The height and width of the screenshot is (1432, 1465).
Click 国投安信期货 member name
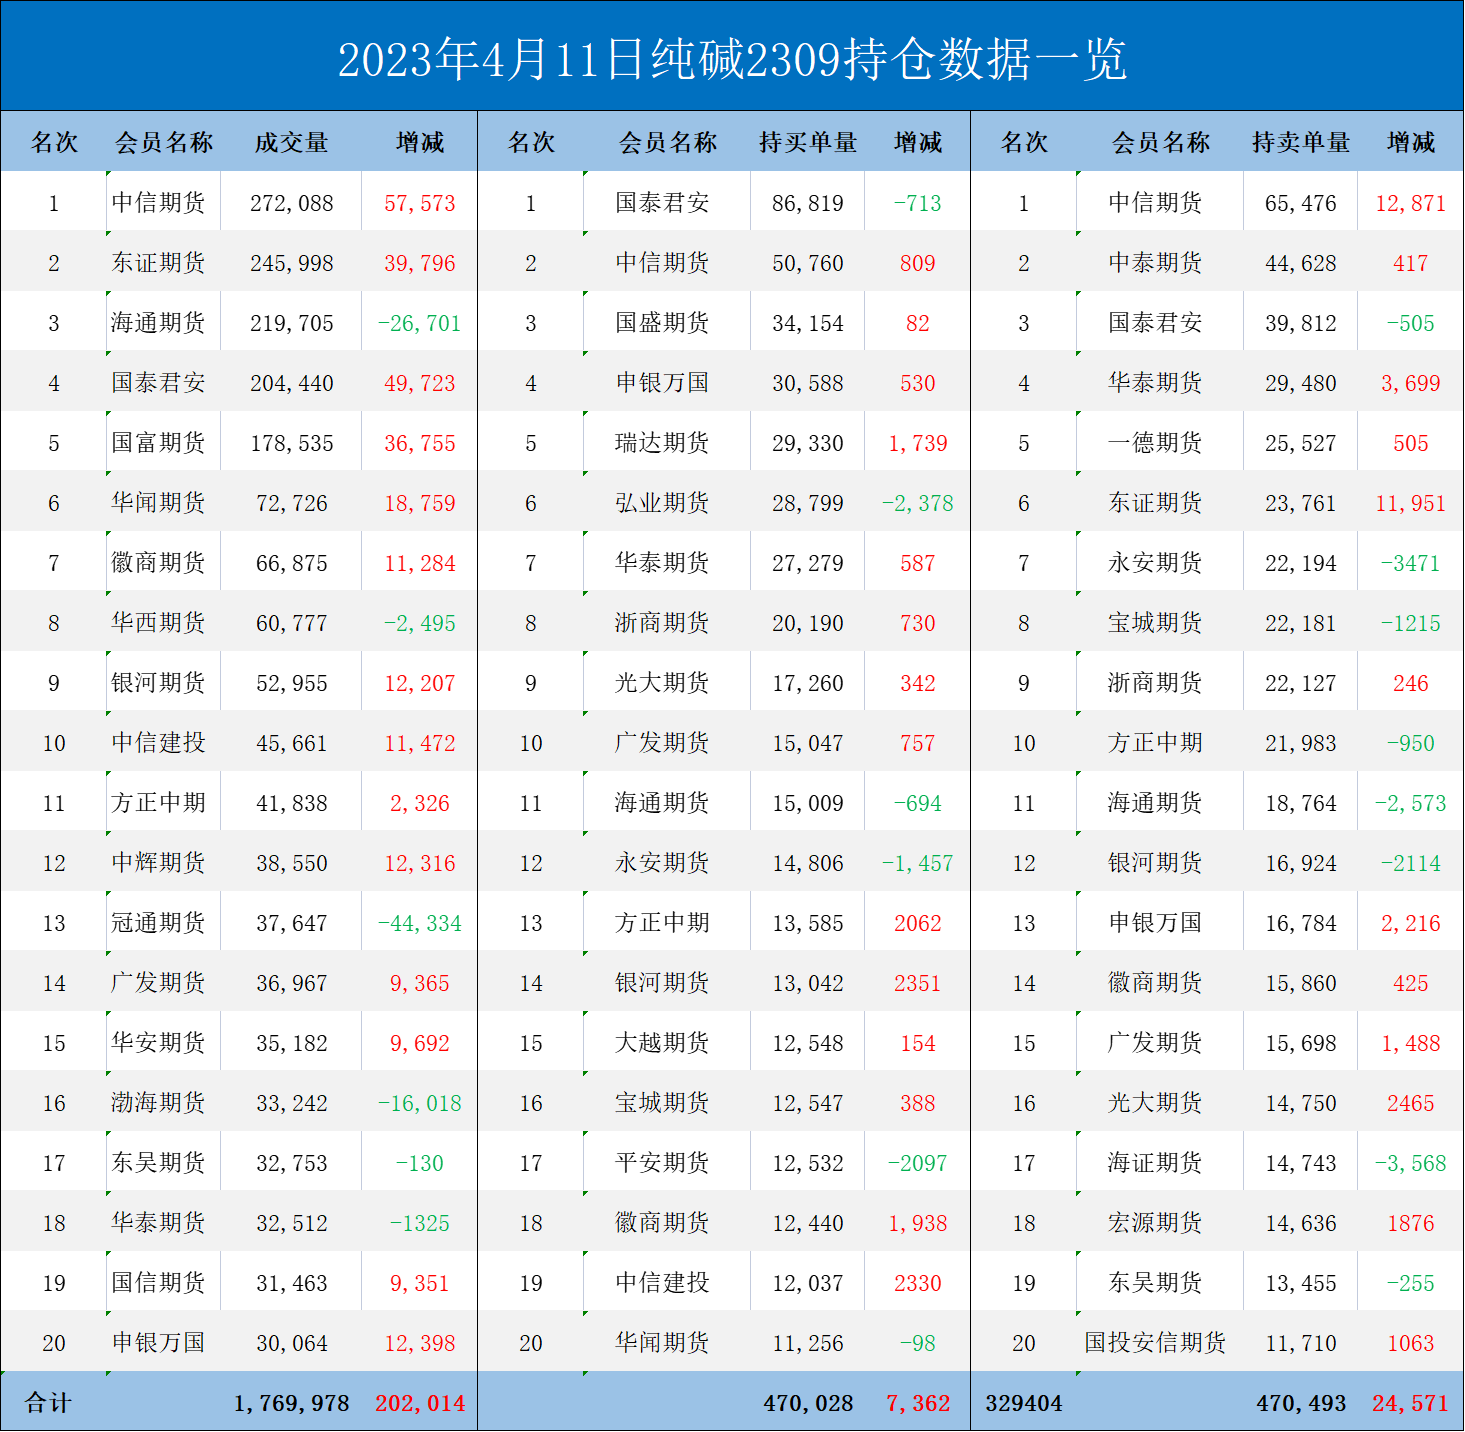[1155, 1343]
